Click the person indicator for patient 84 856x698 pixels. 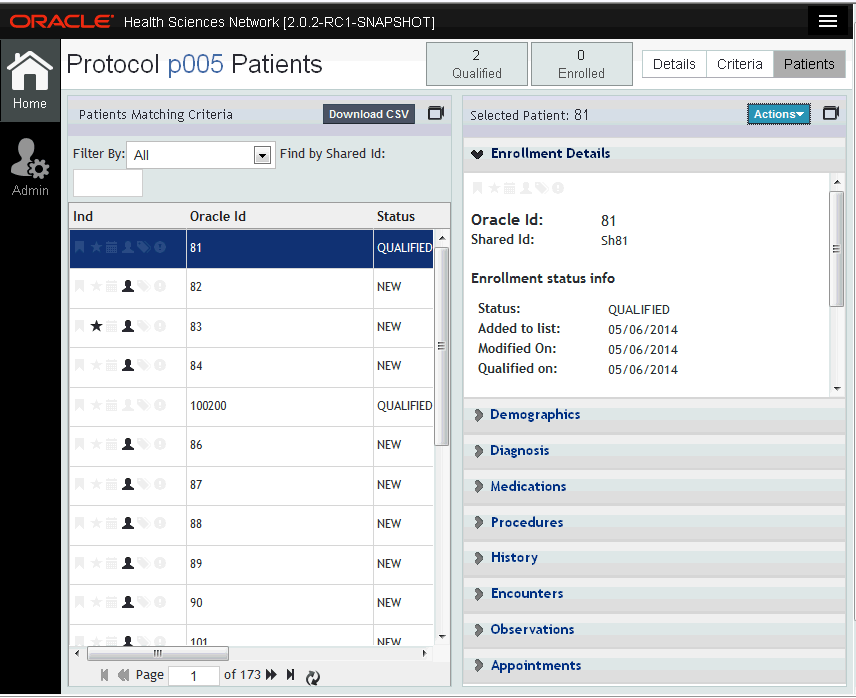coord(128,365)
